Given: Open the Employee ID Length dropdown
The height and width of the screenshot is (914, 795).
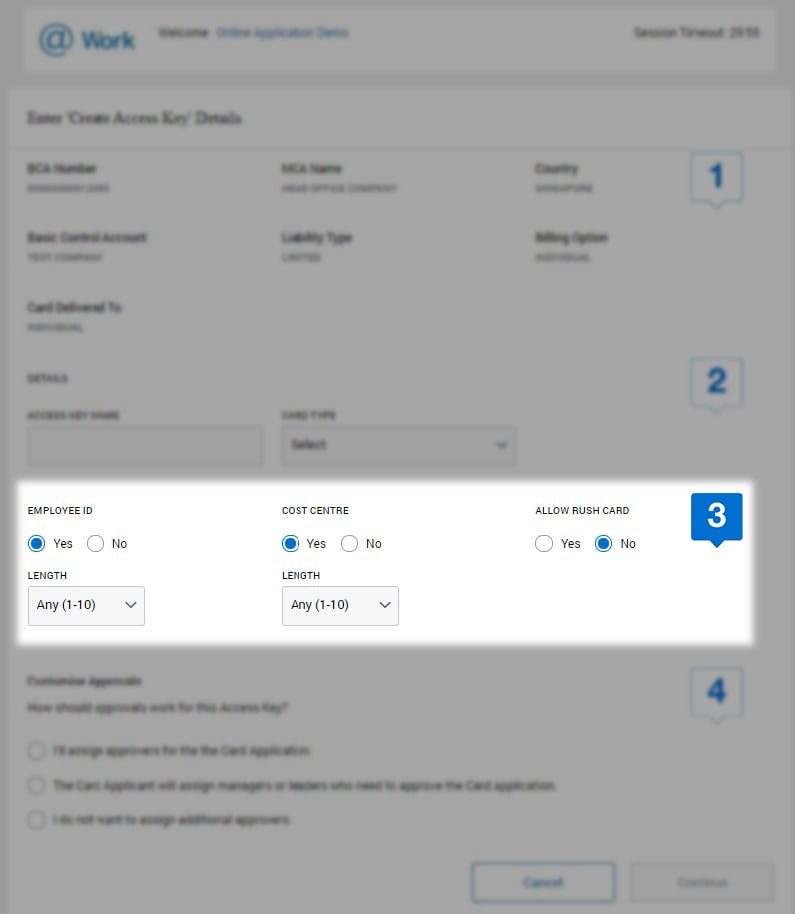Looking at the screenshot, I should [x=85, y=605].
